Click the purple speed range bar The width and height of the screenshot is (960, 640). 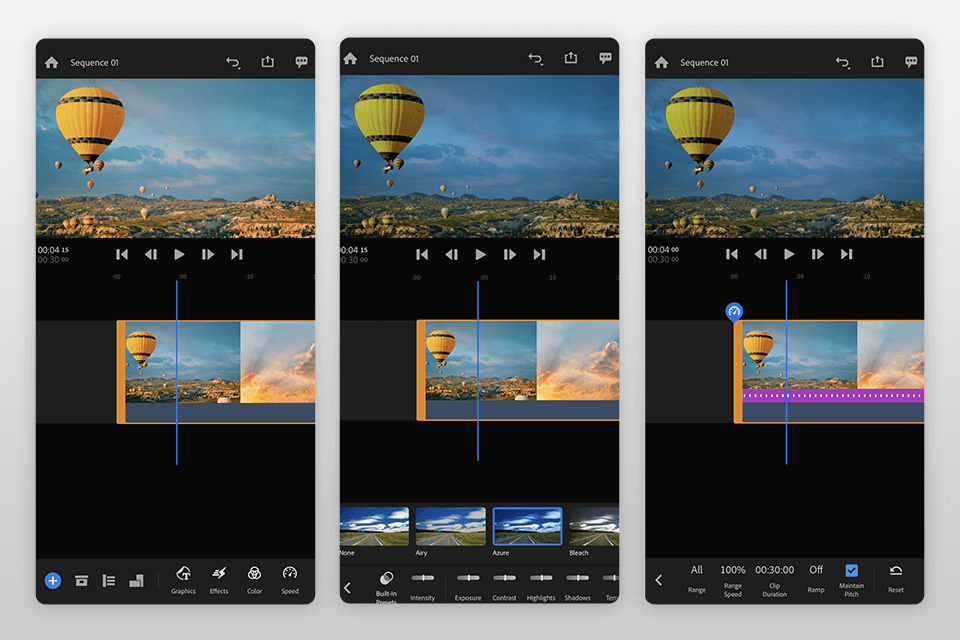tap(833, 396)
